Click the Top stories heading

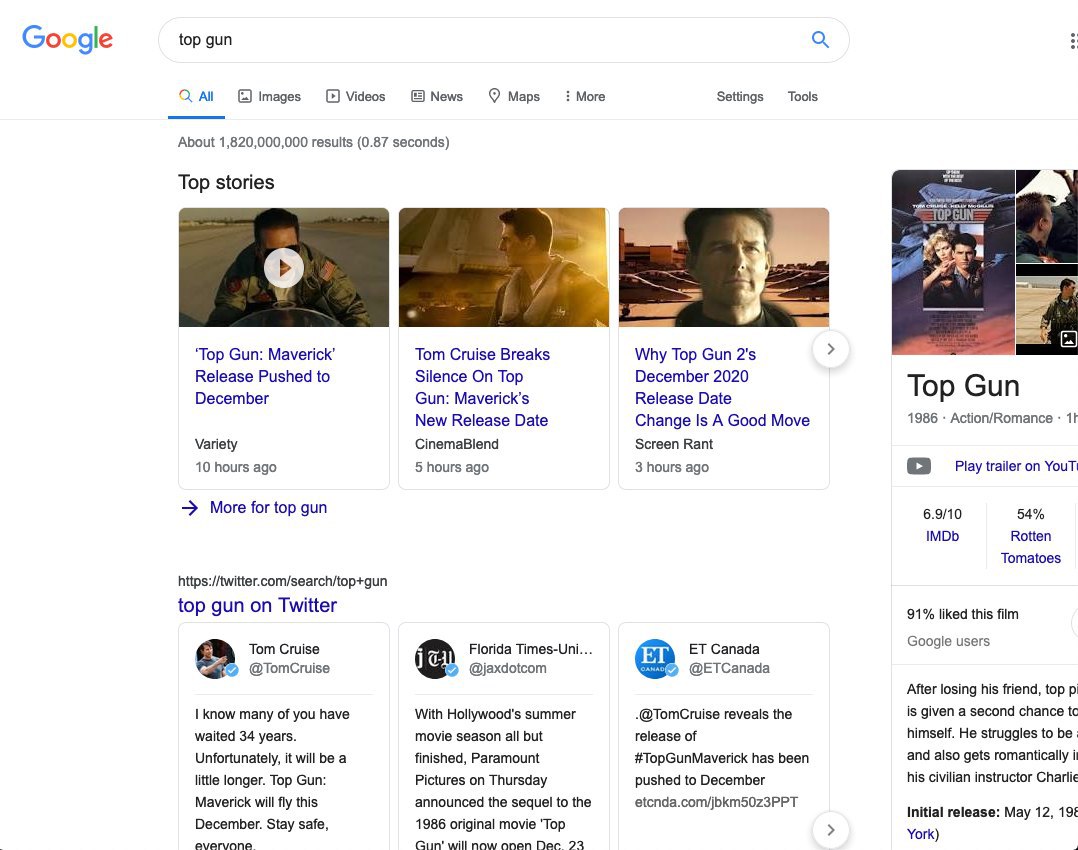[x=226, y=182]
